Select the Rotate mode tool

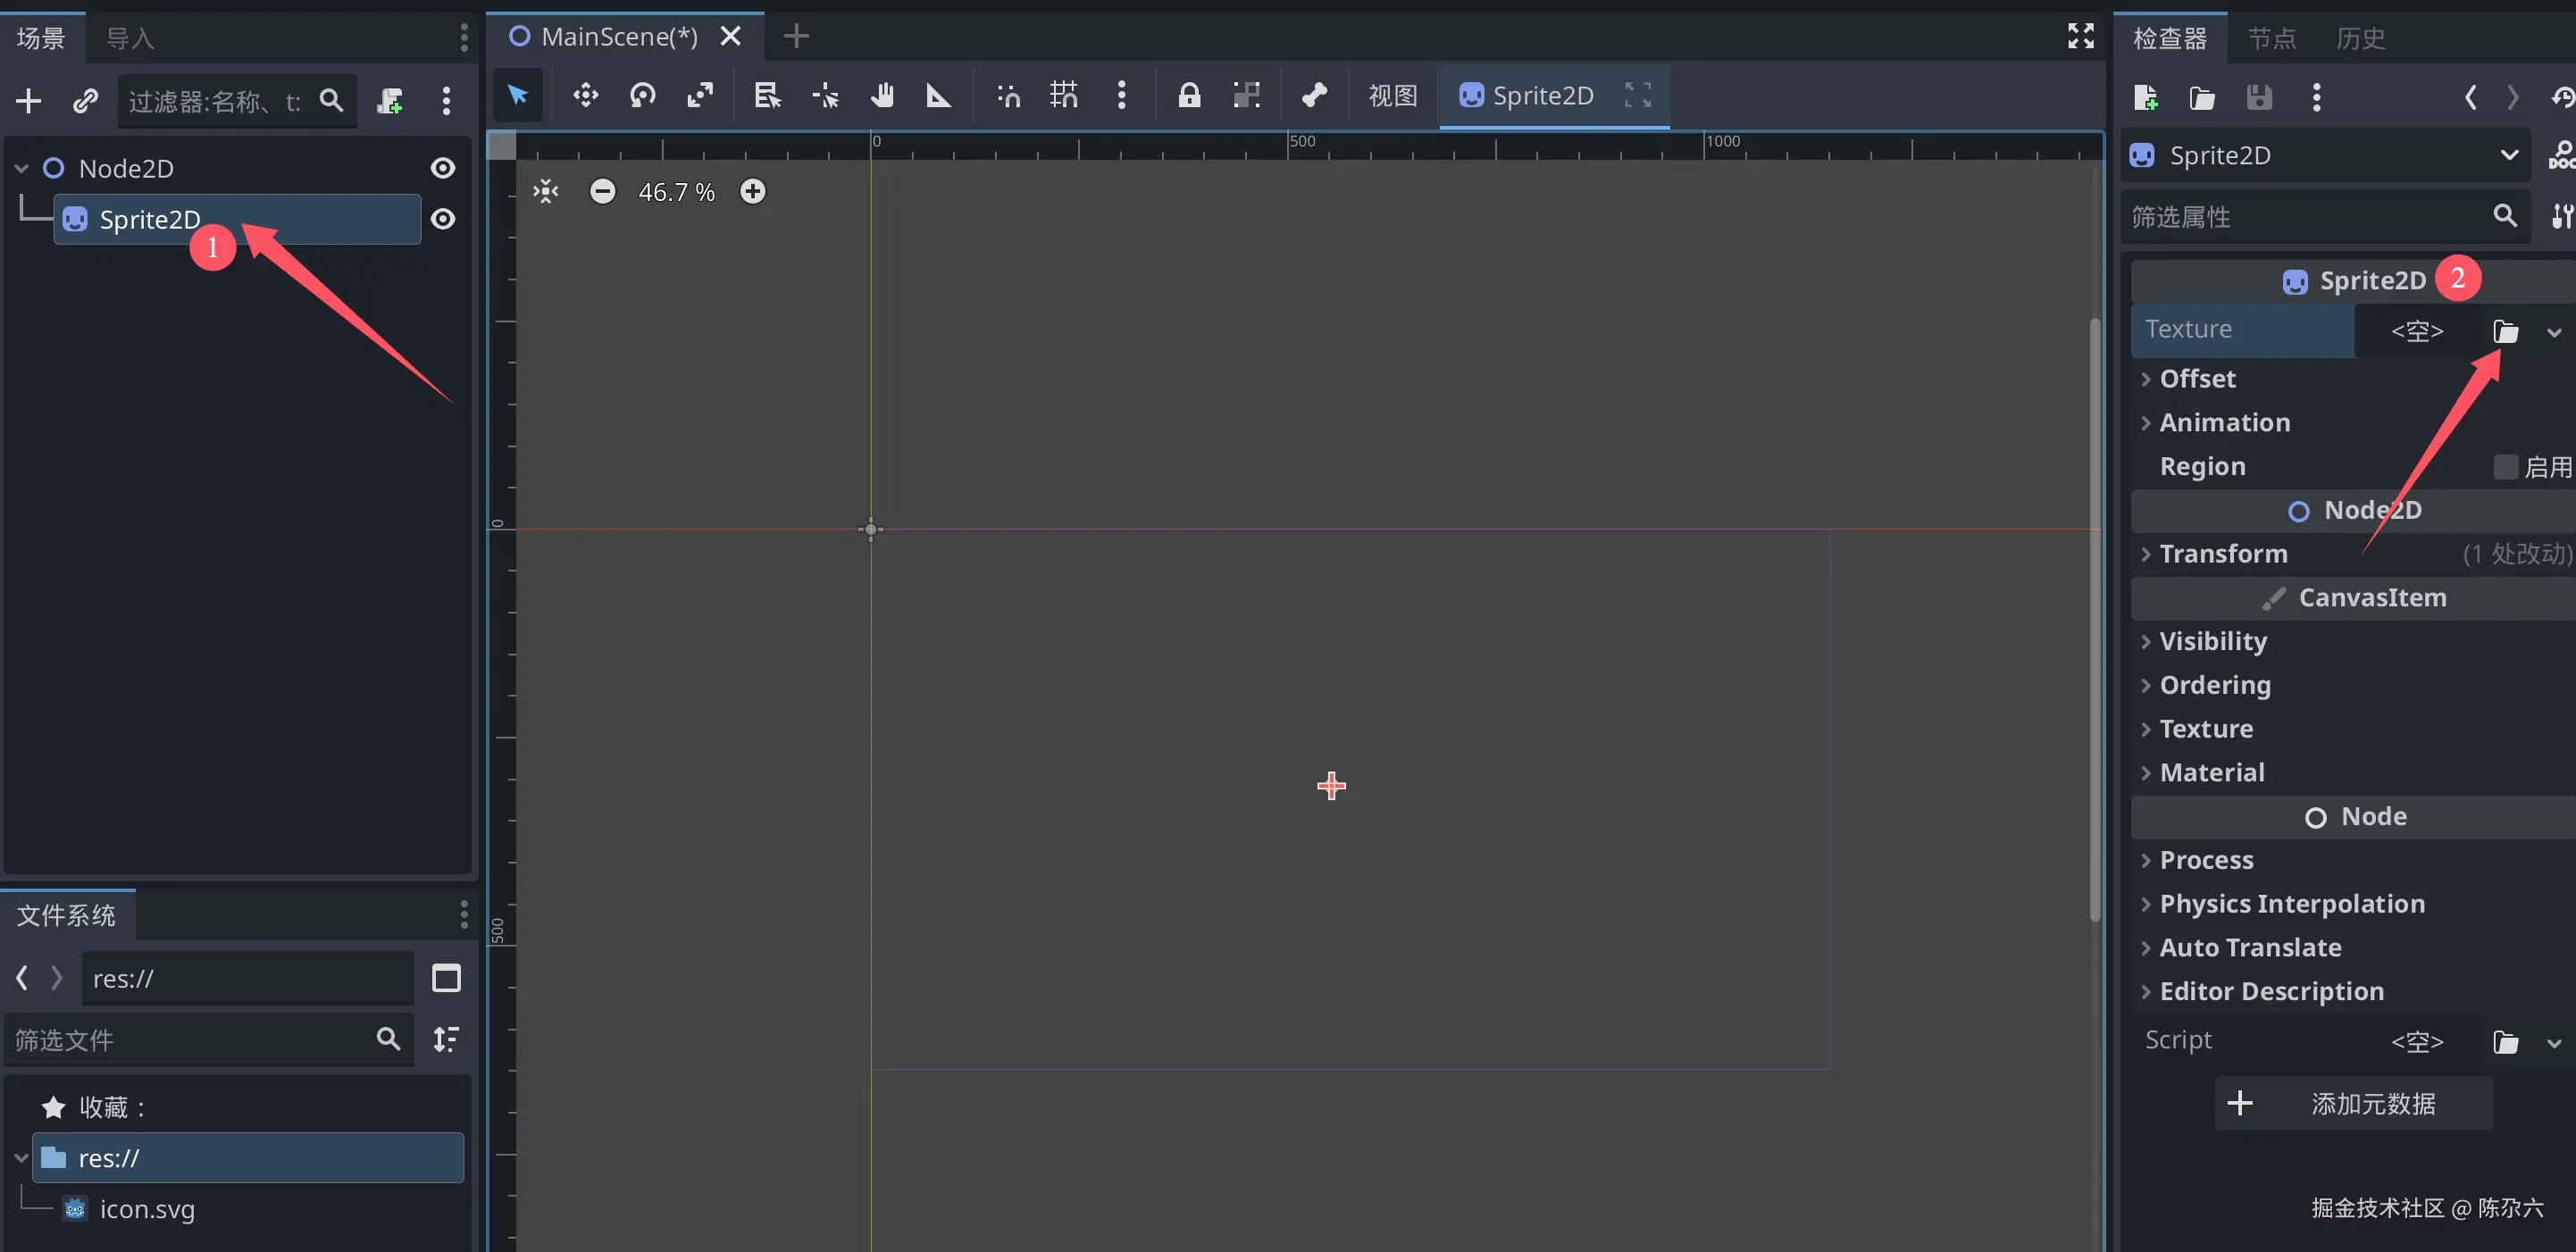click(642, 95)
